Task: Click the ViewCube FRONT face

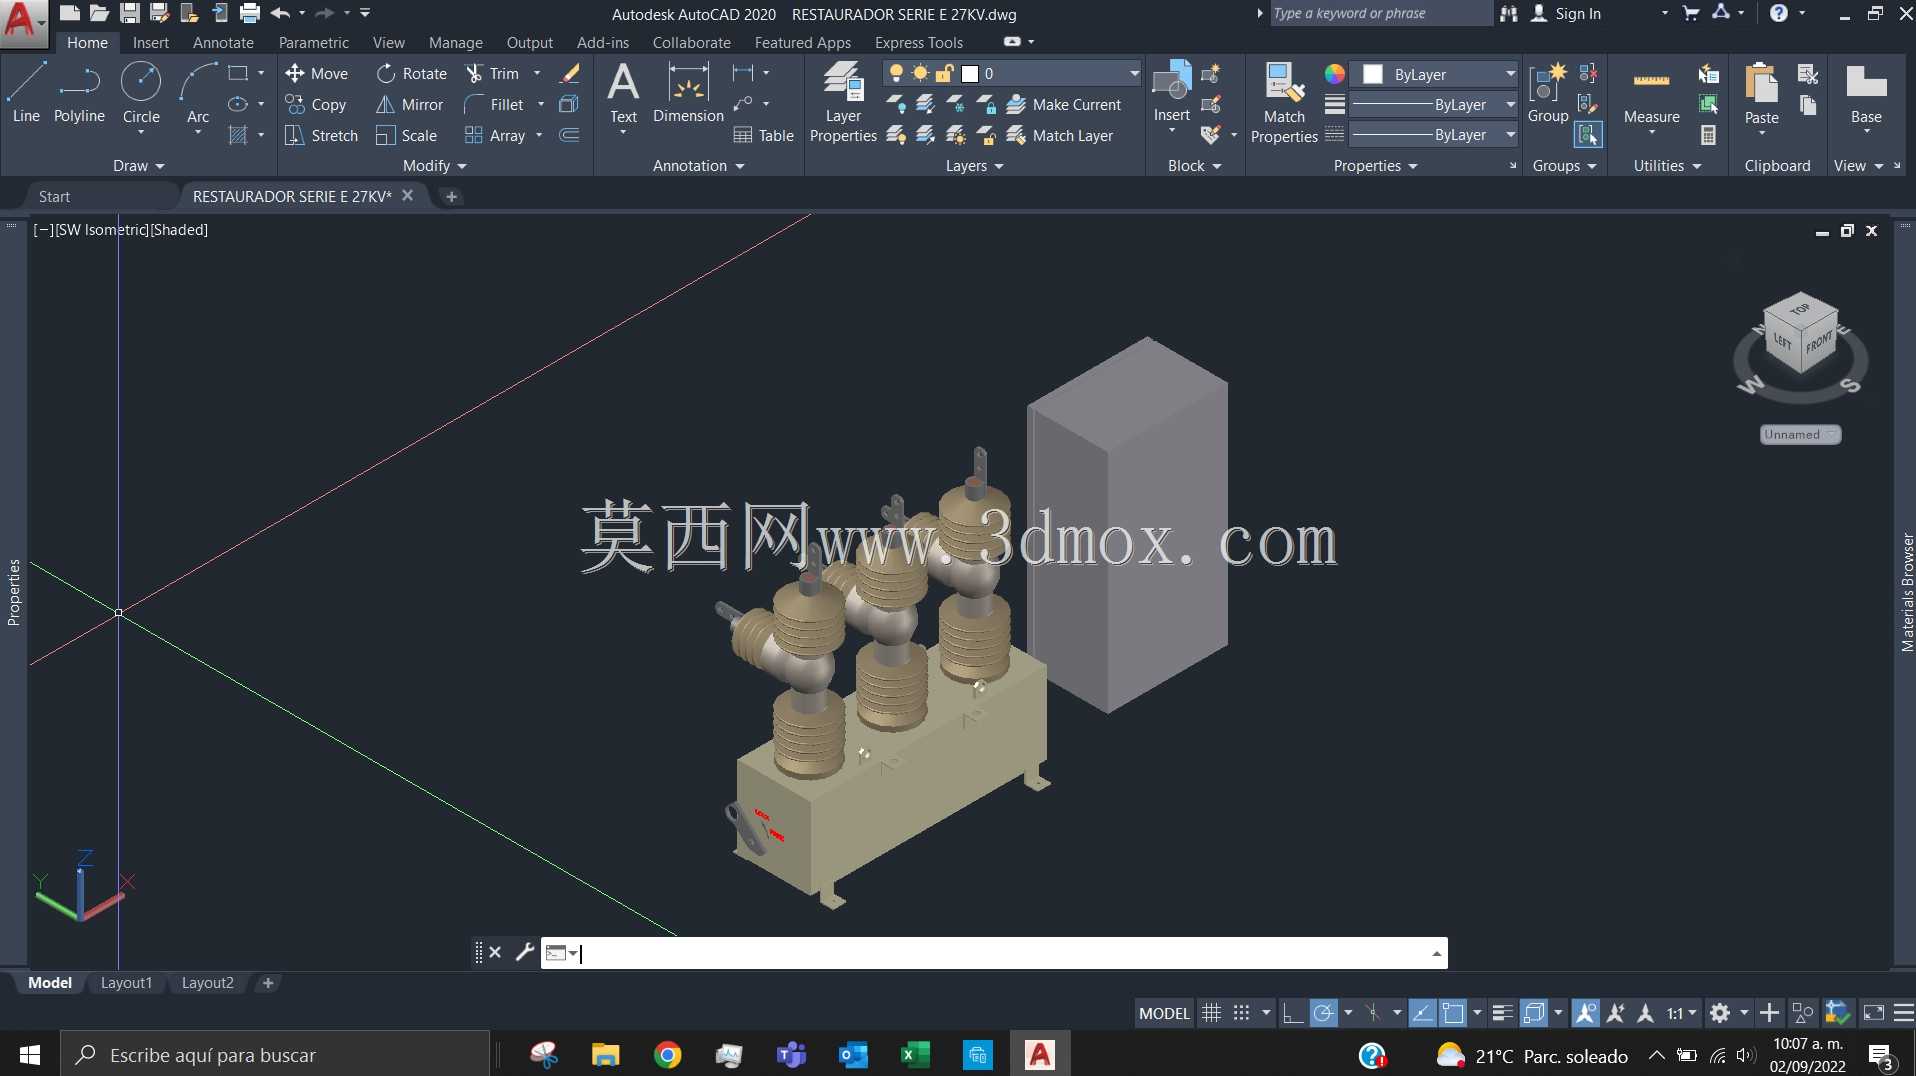Action: (x=1819, y=343)
